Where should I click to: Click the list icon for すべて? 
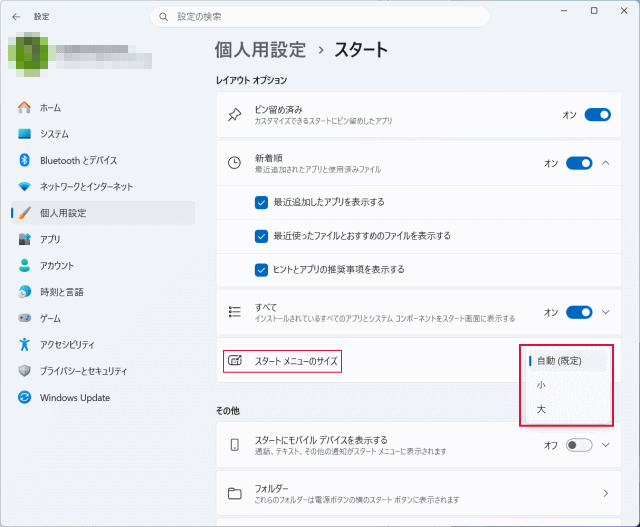pos(234,312)
